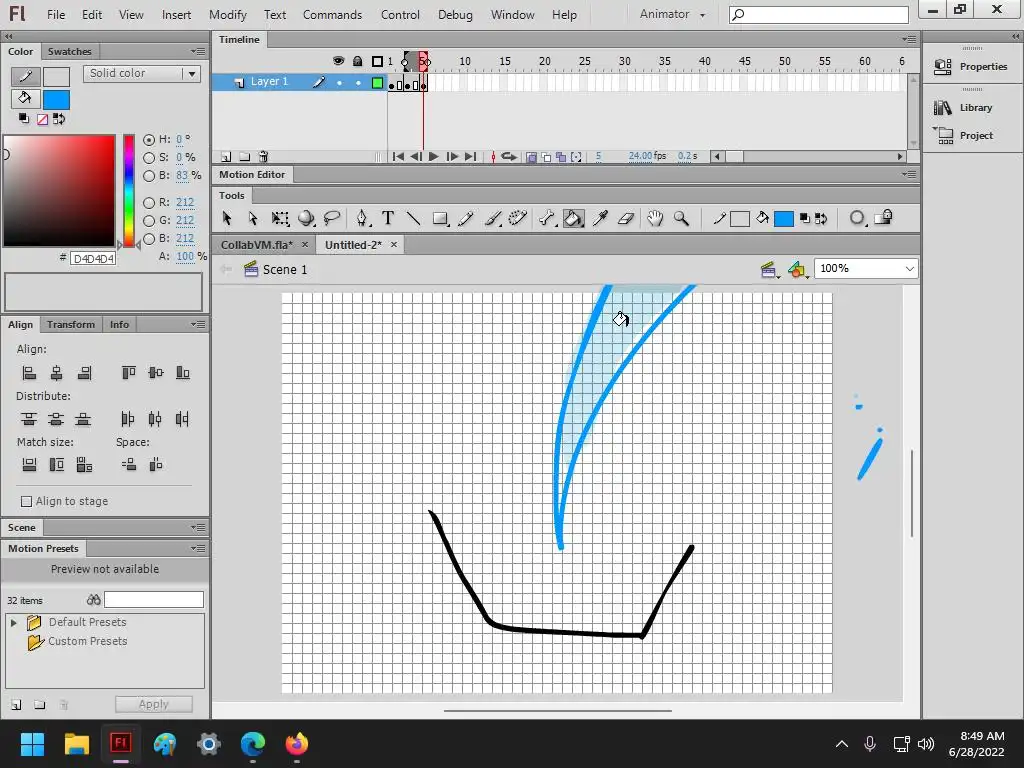Click the Custom Presets folder

click(78, 641)
